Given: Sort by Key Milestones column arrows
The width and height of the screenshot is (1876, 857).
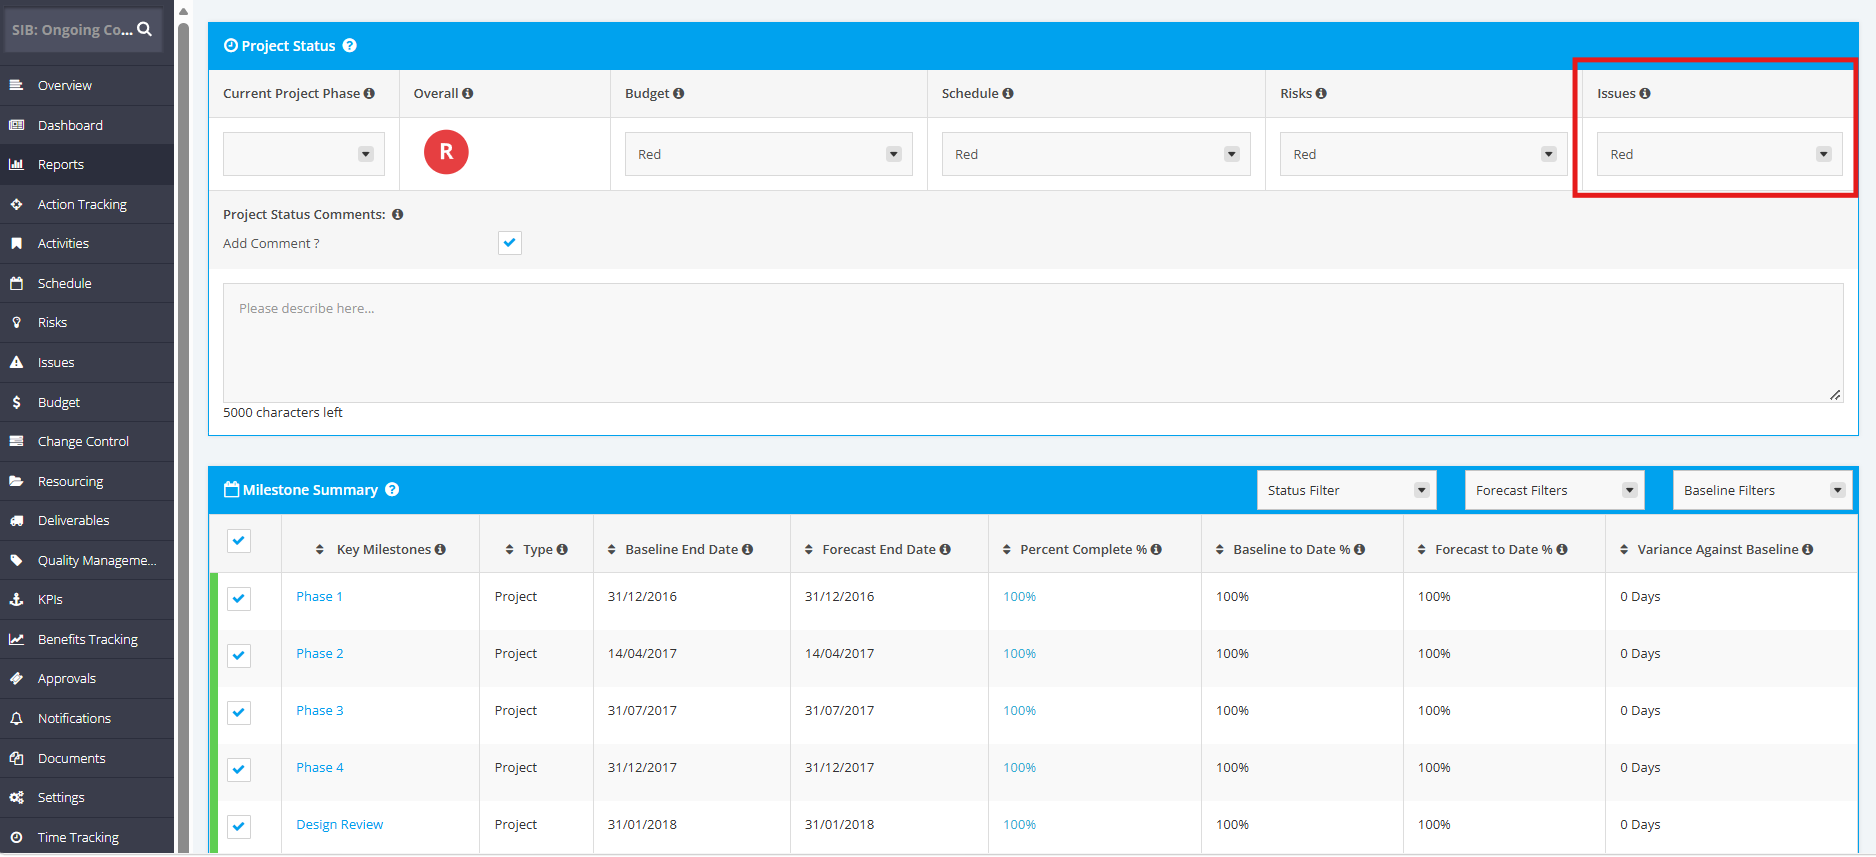Looking at the screenshot, I should (x=320, y=549).
